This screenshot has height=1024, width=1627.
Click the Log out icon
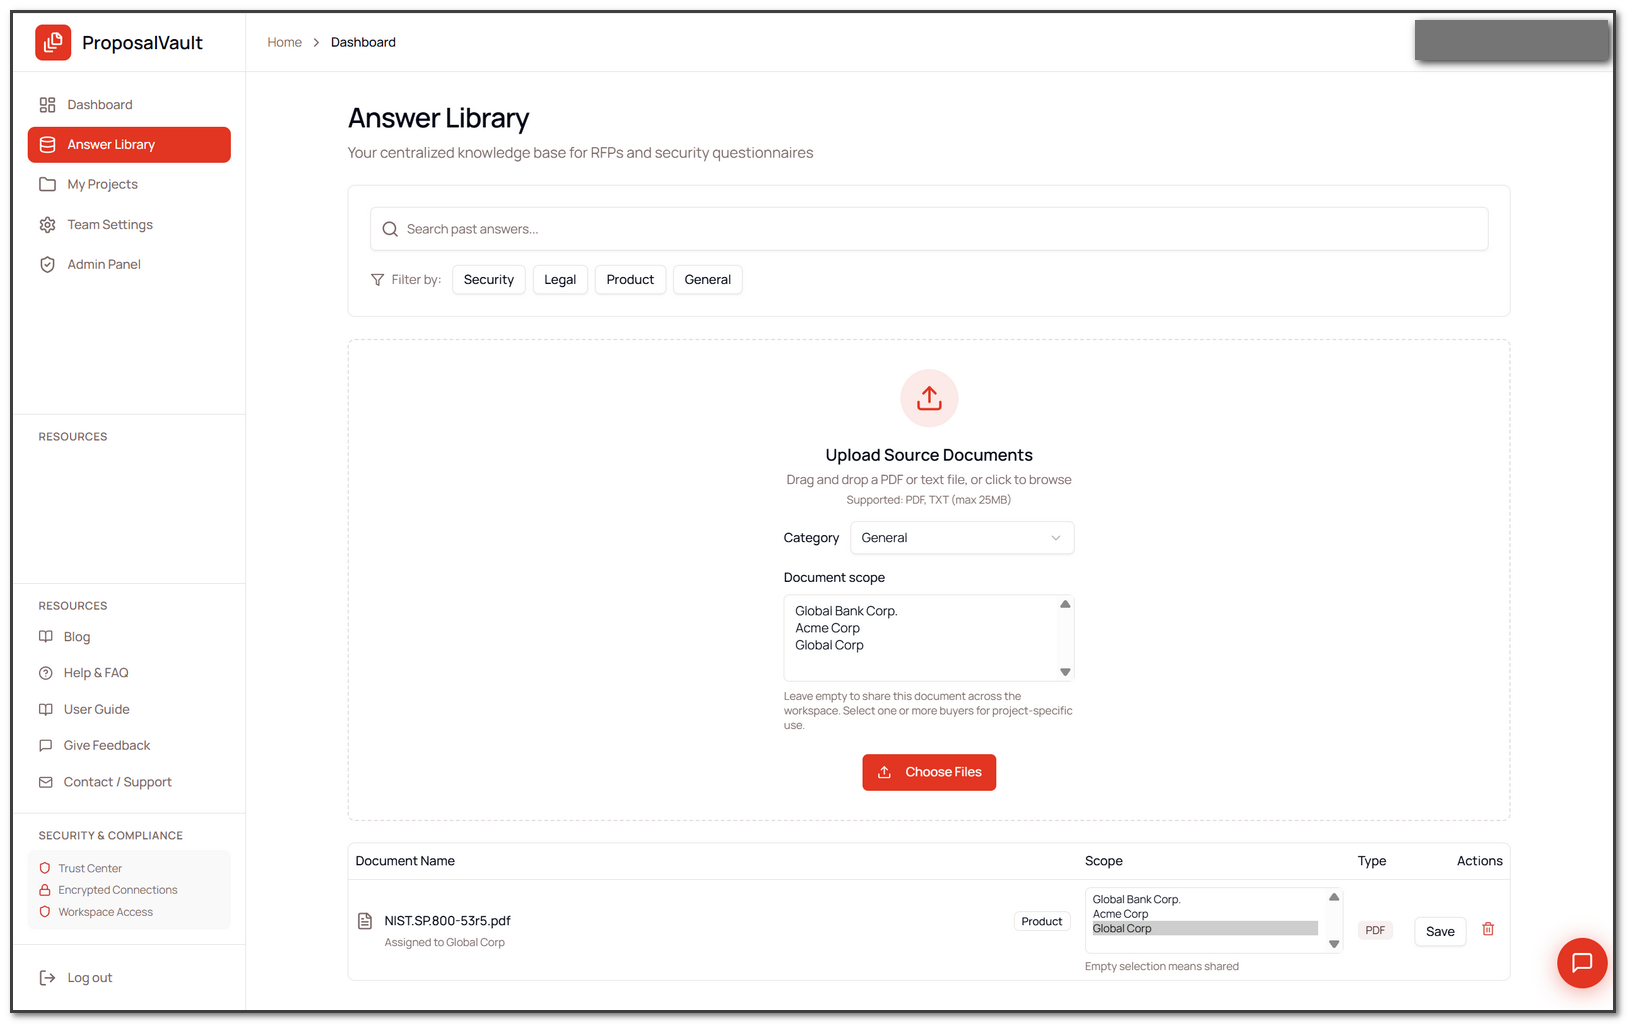47,978
